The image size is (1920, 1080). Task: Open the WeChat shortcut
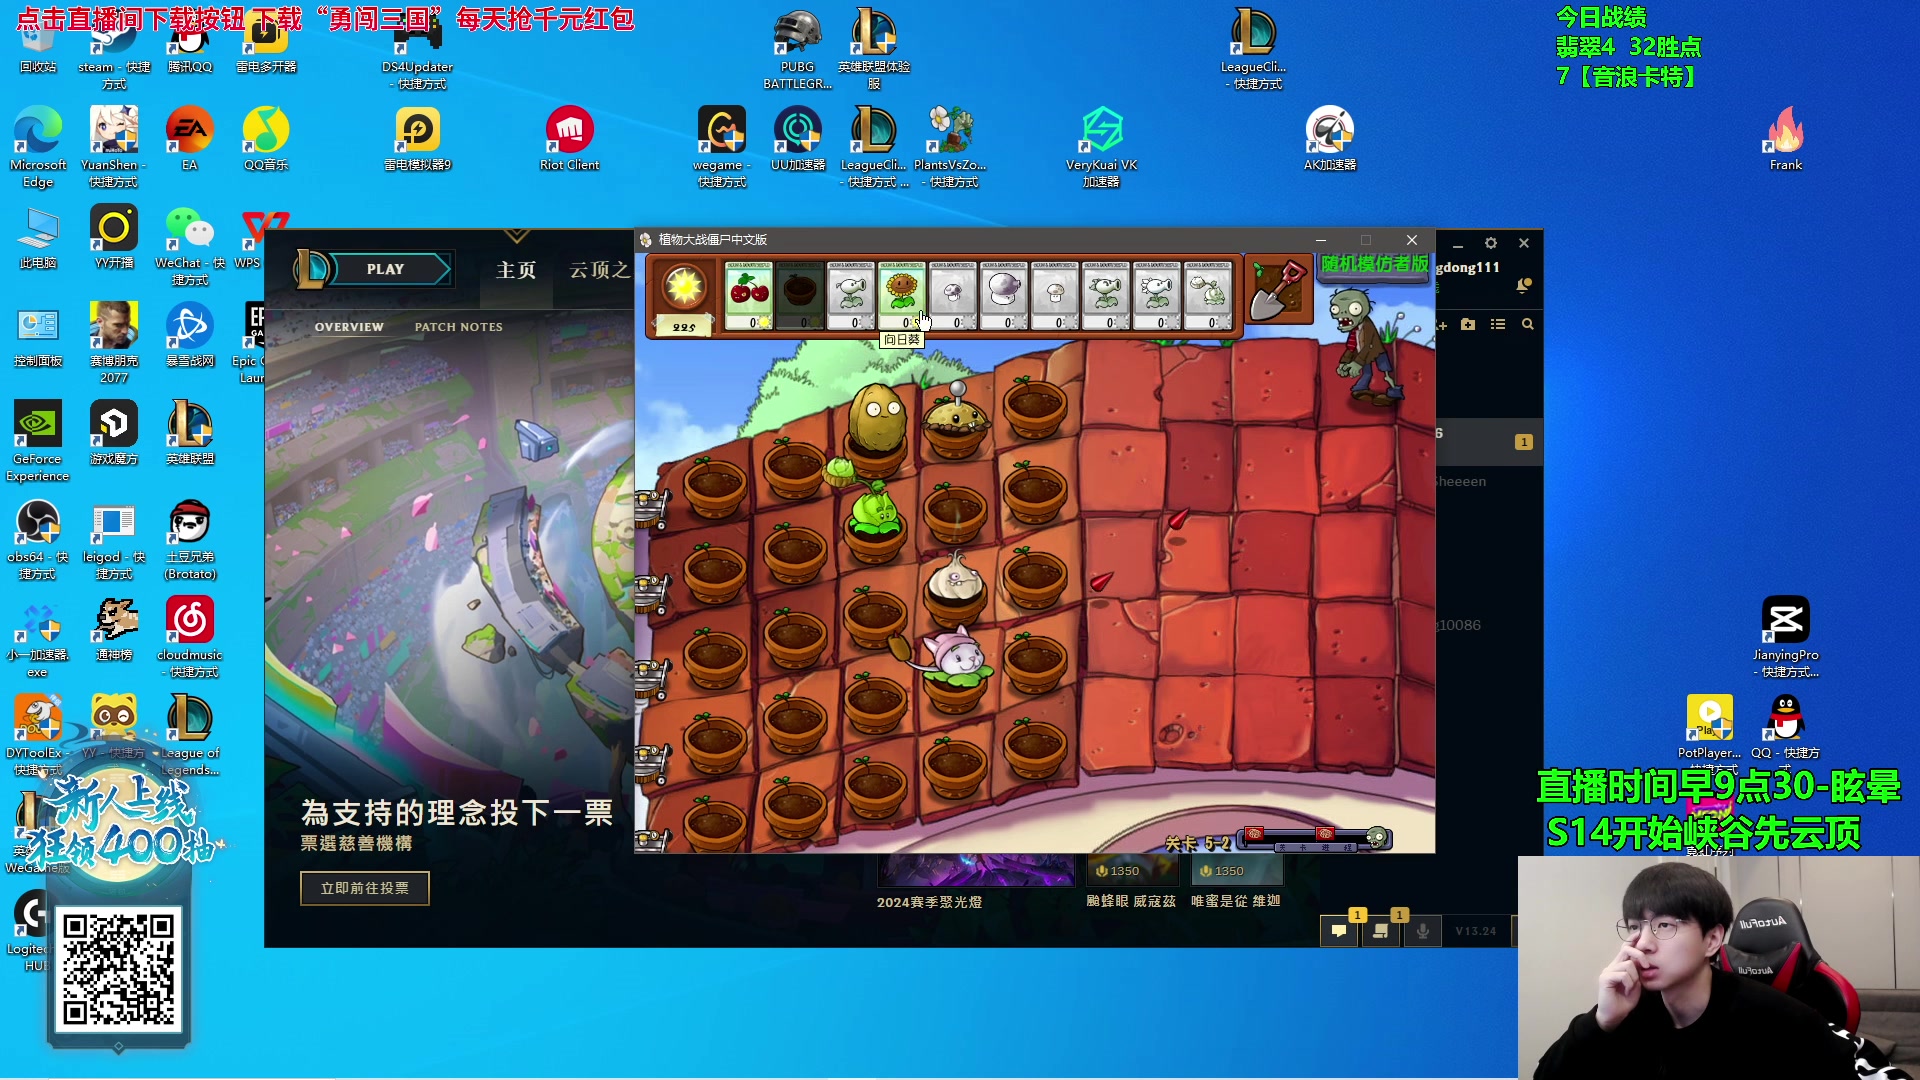[x=190, y=245]
